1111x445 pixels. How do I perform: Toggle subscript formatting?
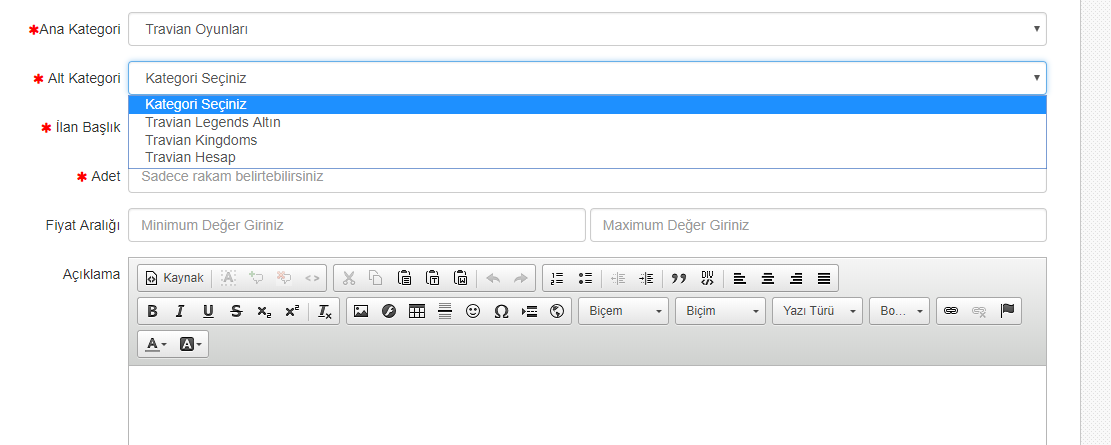pyautogui.click(x=264, y=311)
